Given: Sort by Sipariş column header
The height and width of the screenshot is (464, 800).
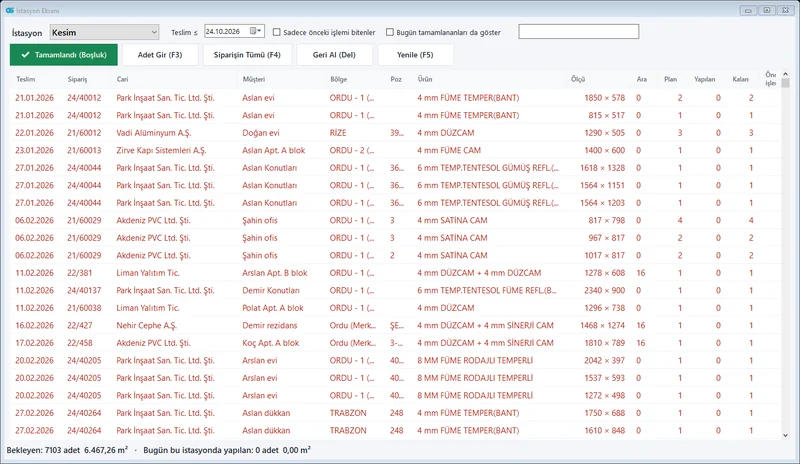Looking at the screenshot, I should pyautogui.click(x=78, y=79).
